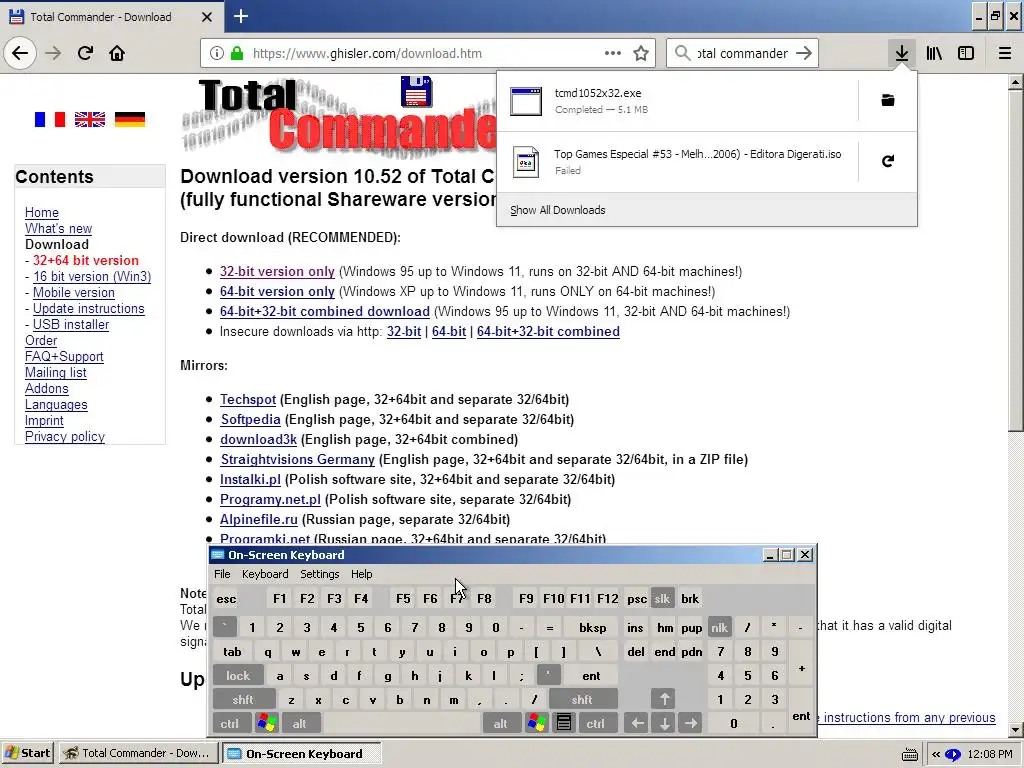Image resolution: width=1024 pixels, height=768 pixels.
Task: Open the Firefox hamburger menu
Action: (1004, 53)
